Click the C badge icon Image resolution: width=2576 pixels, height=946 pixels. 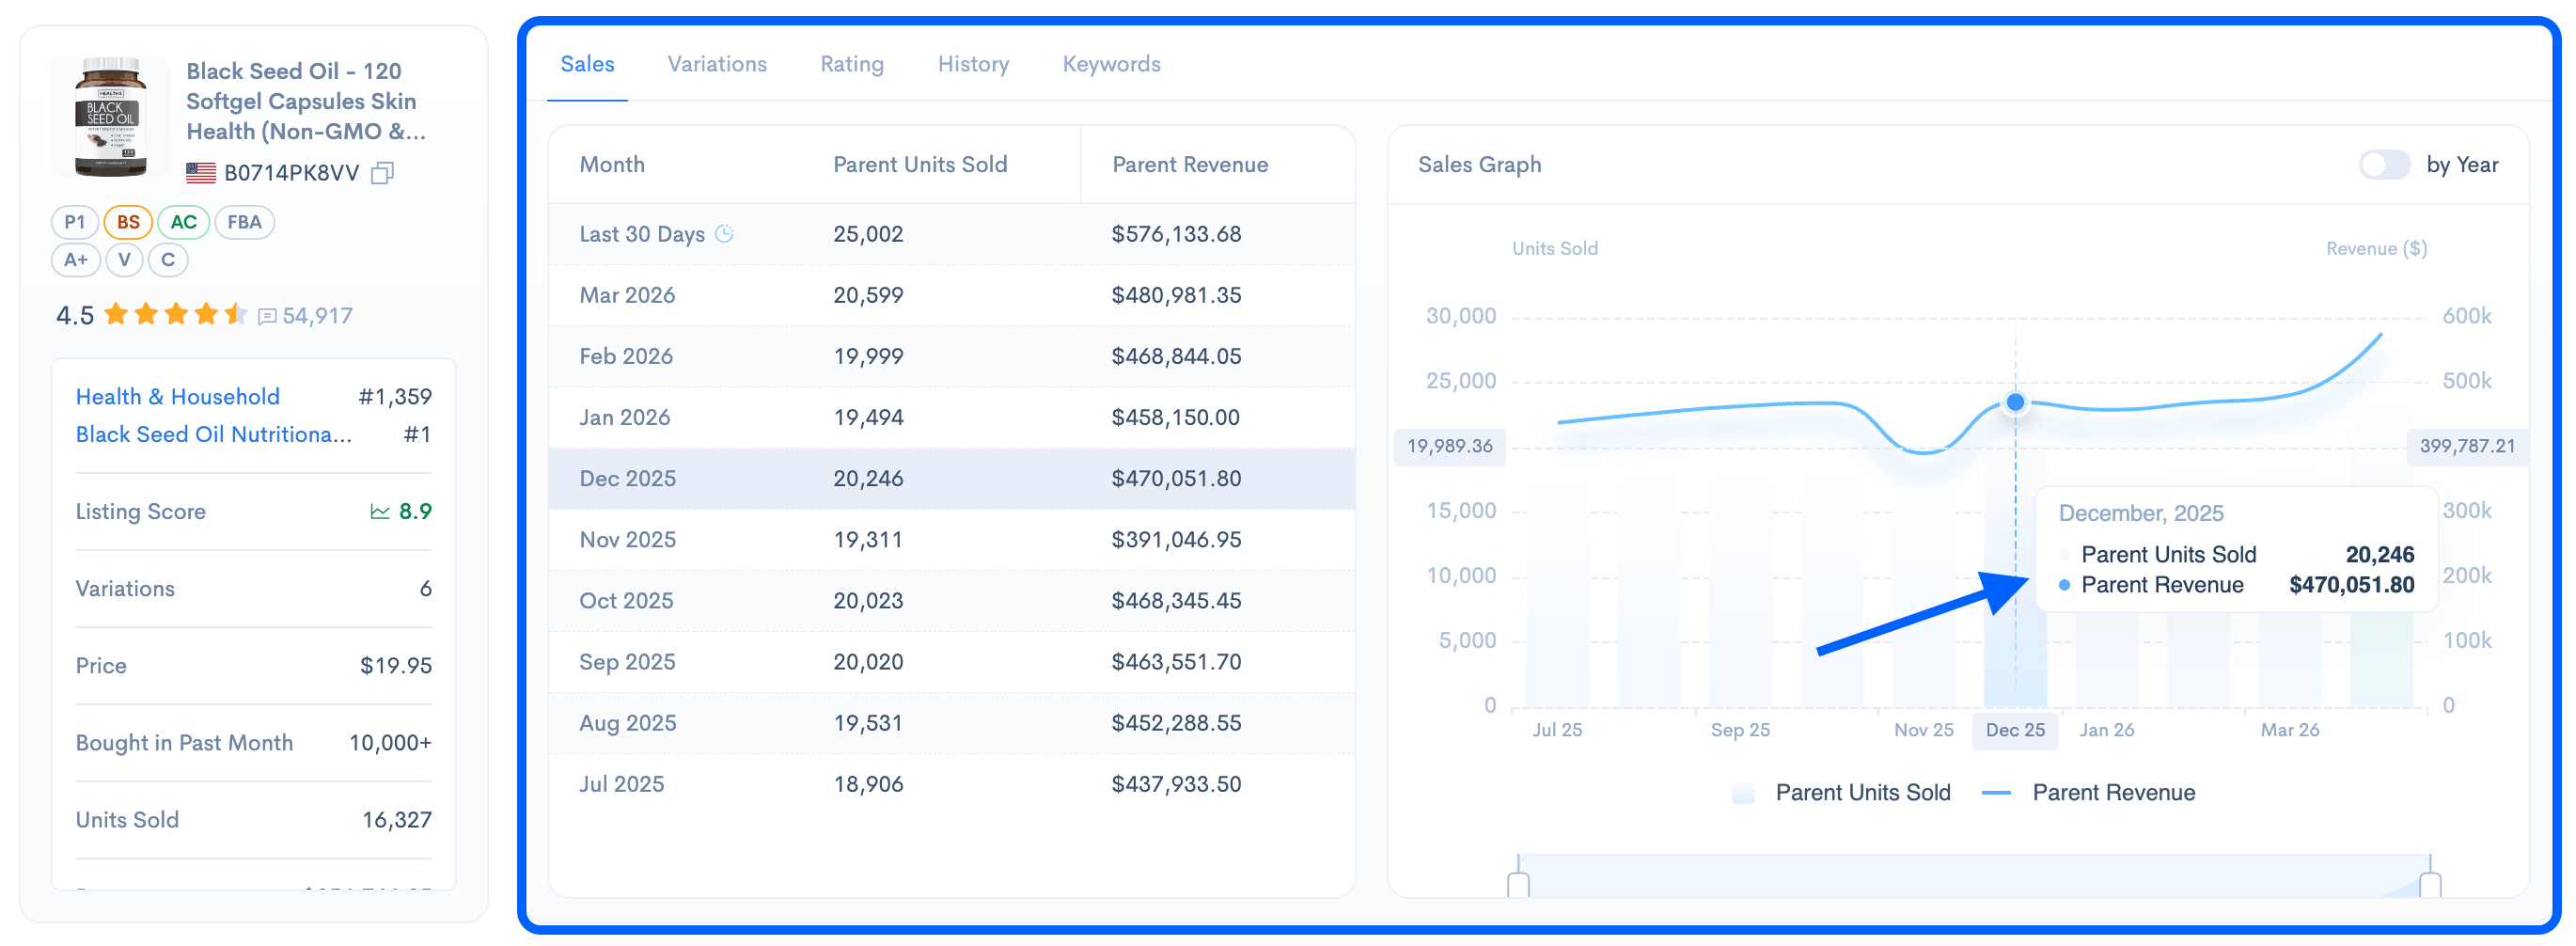[x=168, y=260]
